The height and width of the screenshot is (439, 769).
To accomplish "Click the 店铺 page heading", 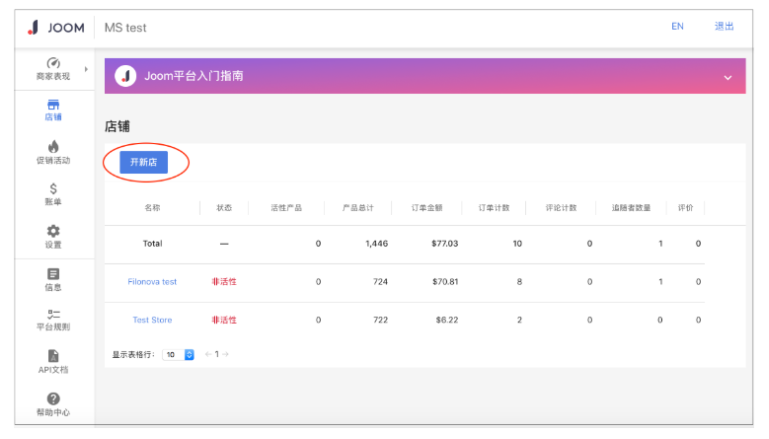I will coord(117,127).
